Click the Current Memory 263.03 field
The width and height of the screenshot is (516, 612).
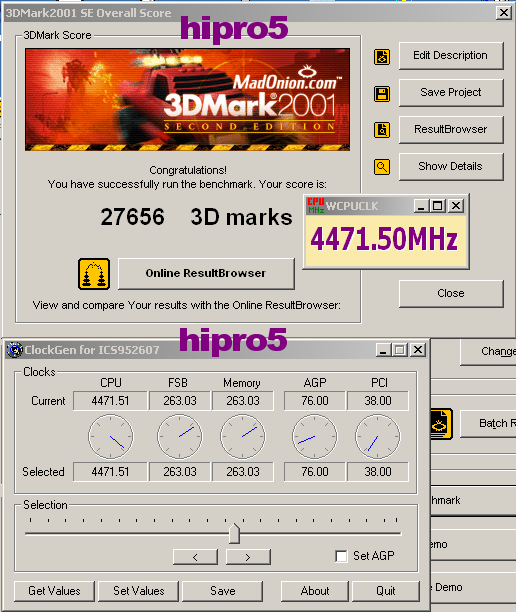tap(243, 401)
